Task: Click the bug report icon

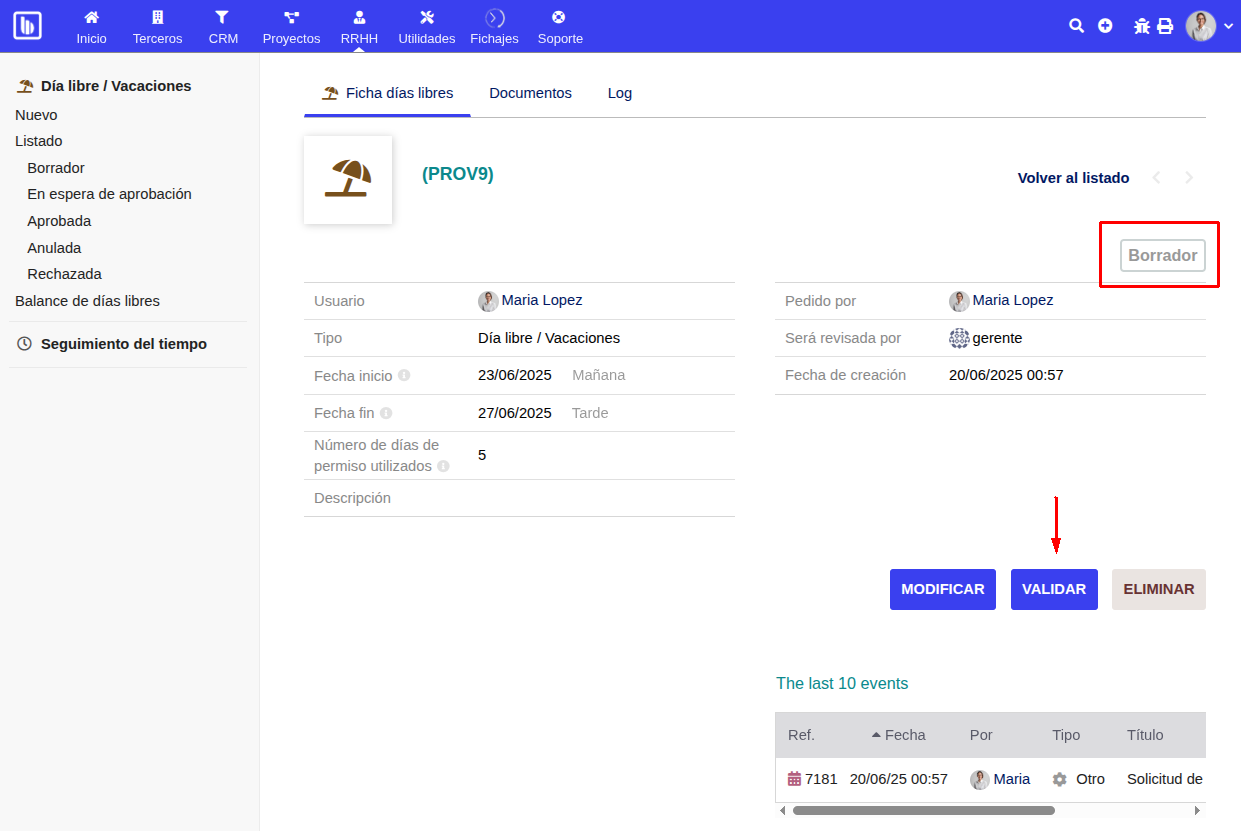Action: pos(1142,26)
